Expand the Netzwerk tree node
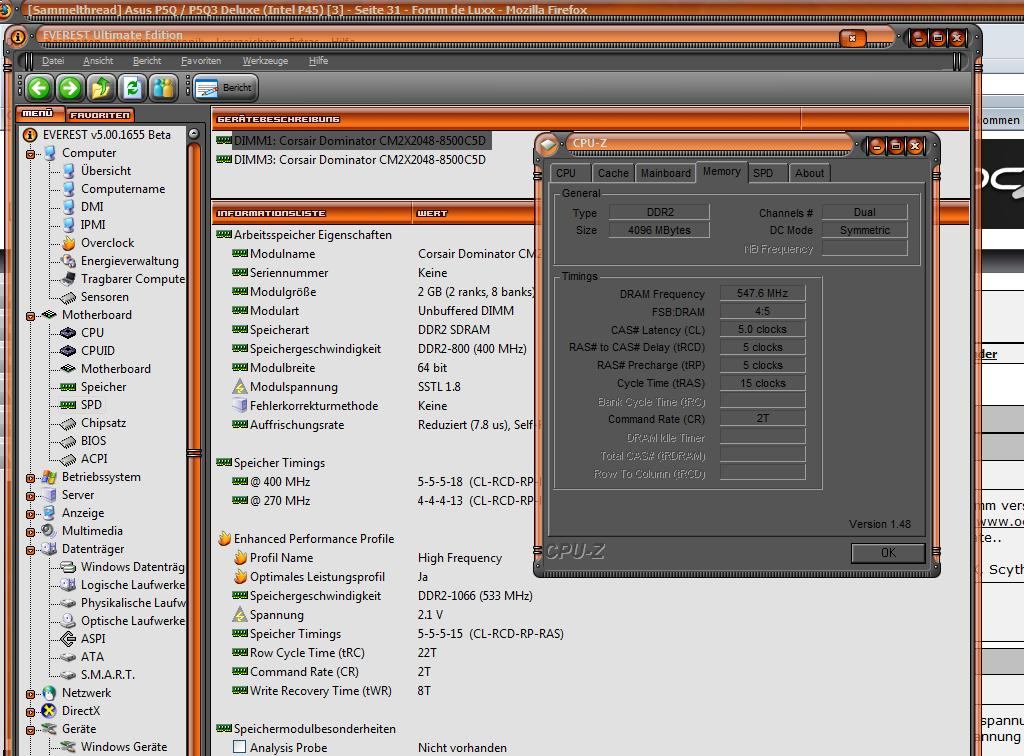The image size is (1024, 756). pos(30,694)
